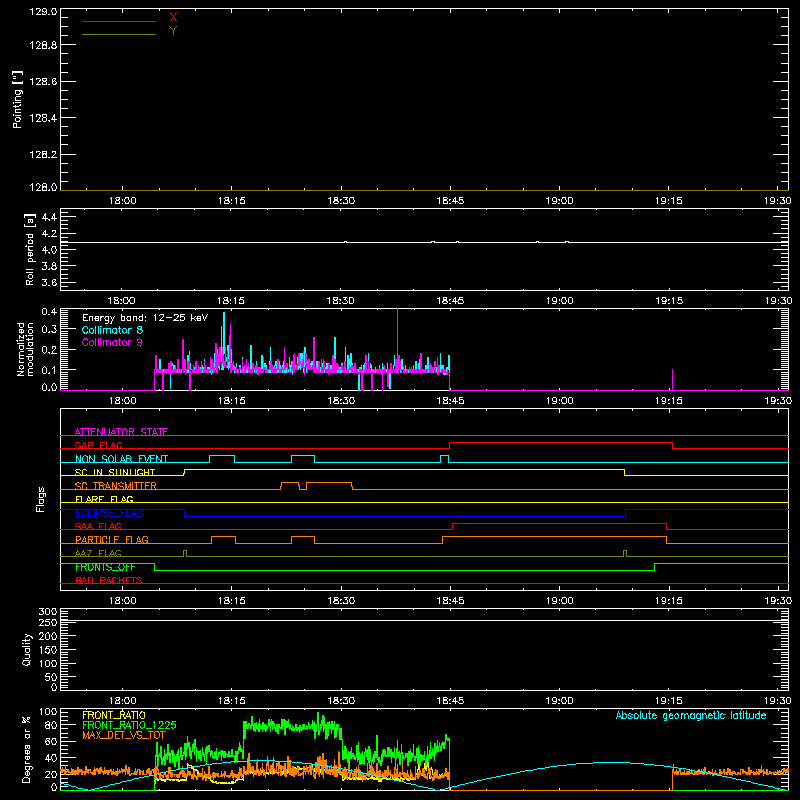Click the raised GAP_FLAG segment after 18:45
The image size is (800, 800).
[561, 442]
